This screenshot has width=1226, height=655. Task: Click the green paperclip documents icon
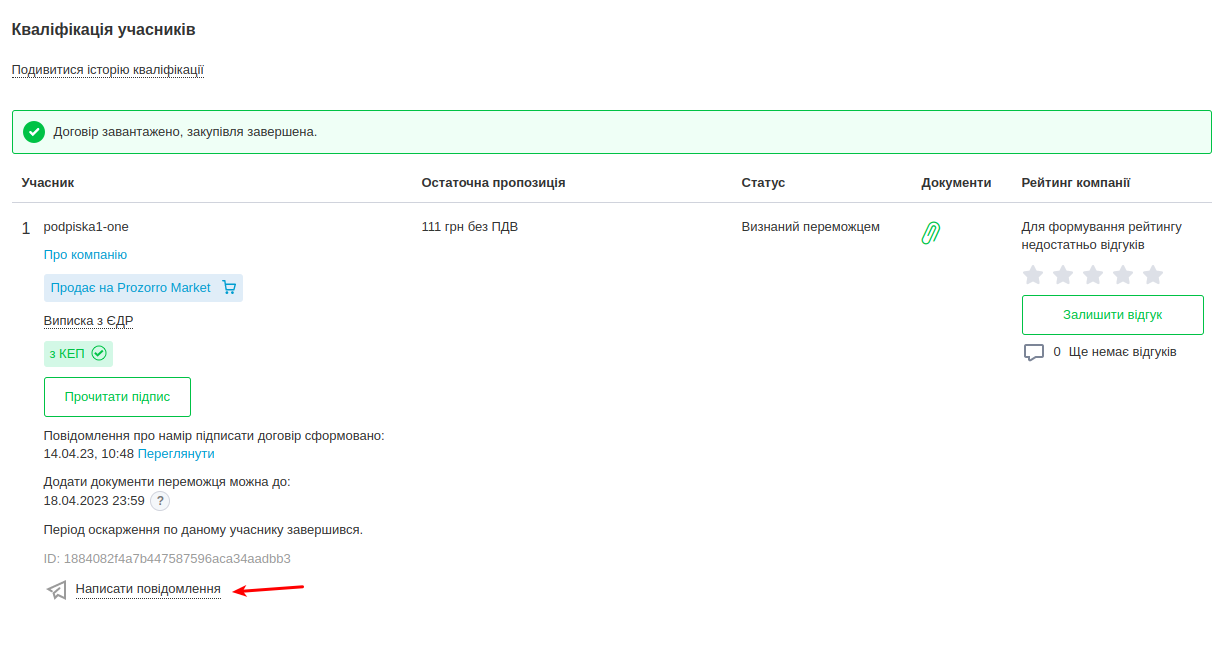pyautogui.click(x=931, y=233)
